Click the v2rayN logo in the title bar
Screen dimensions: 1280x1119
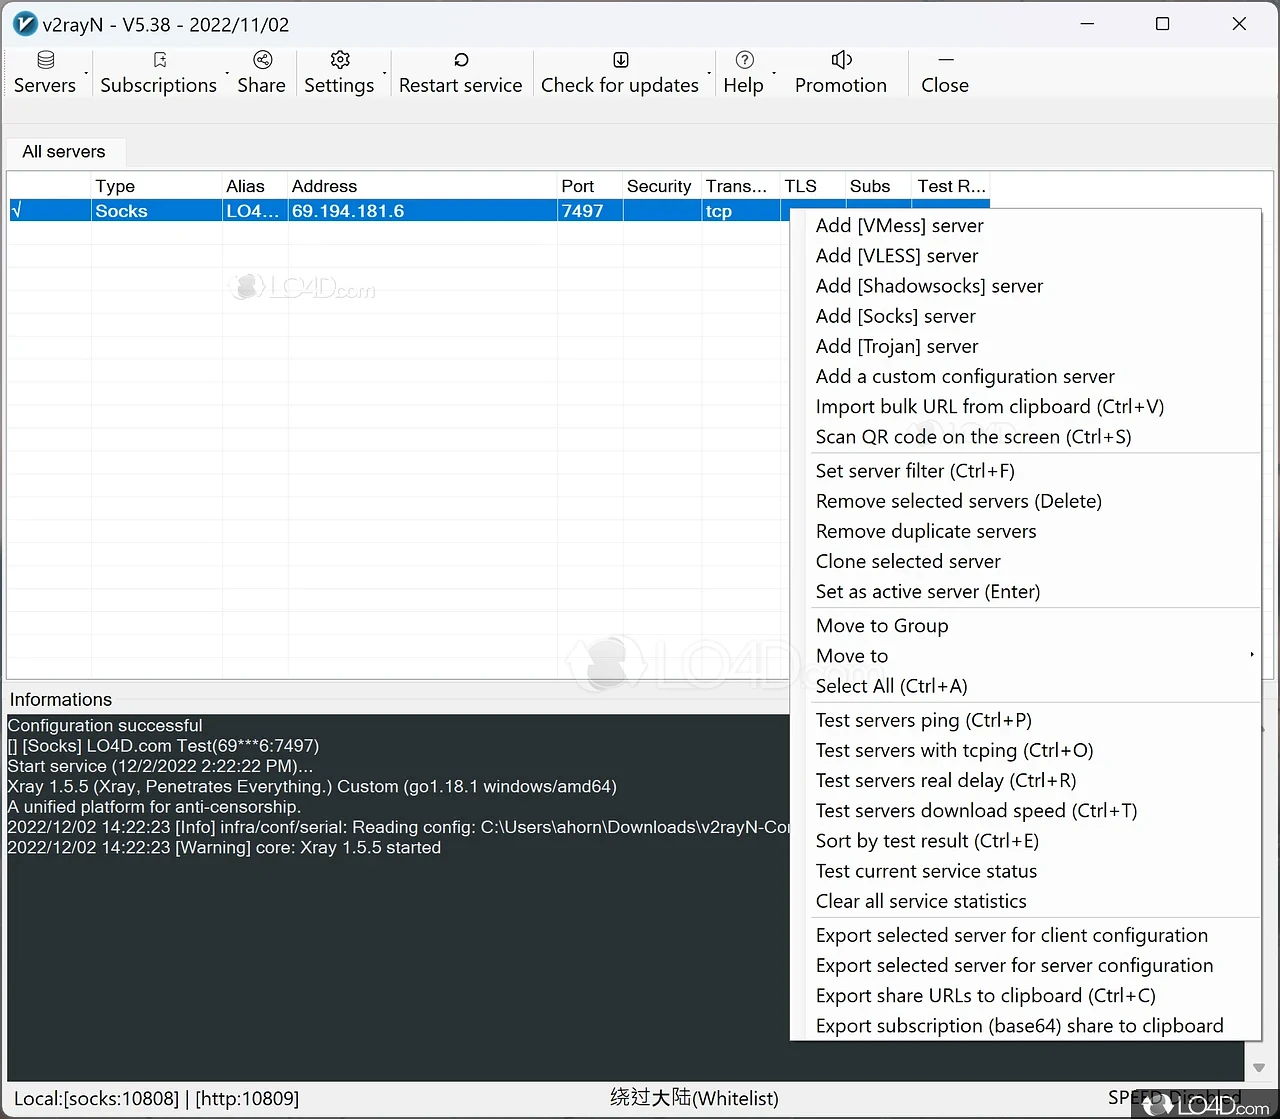point(24,23)
